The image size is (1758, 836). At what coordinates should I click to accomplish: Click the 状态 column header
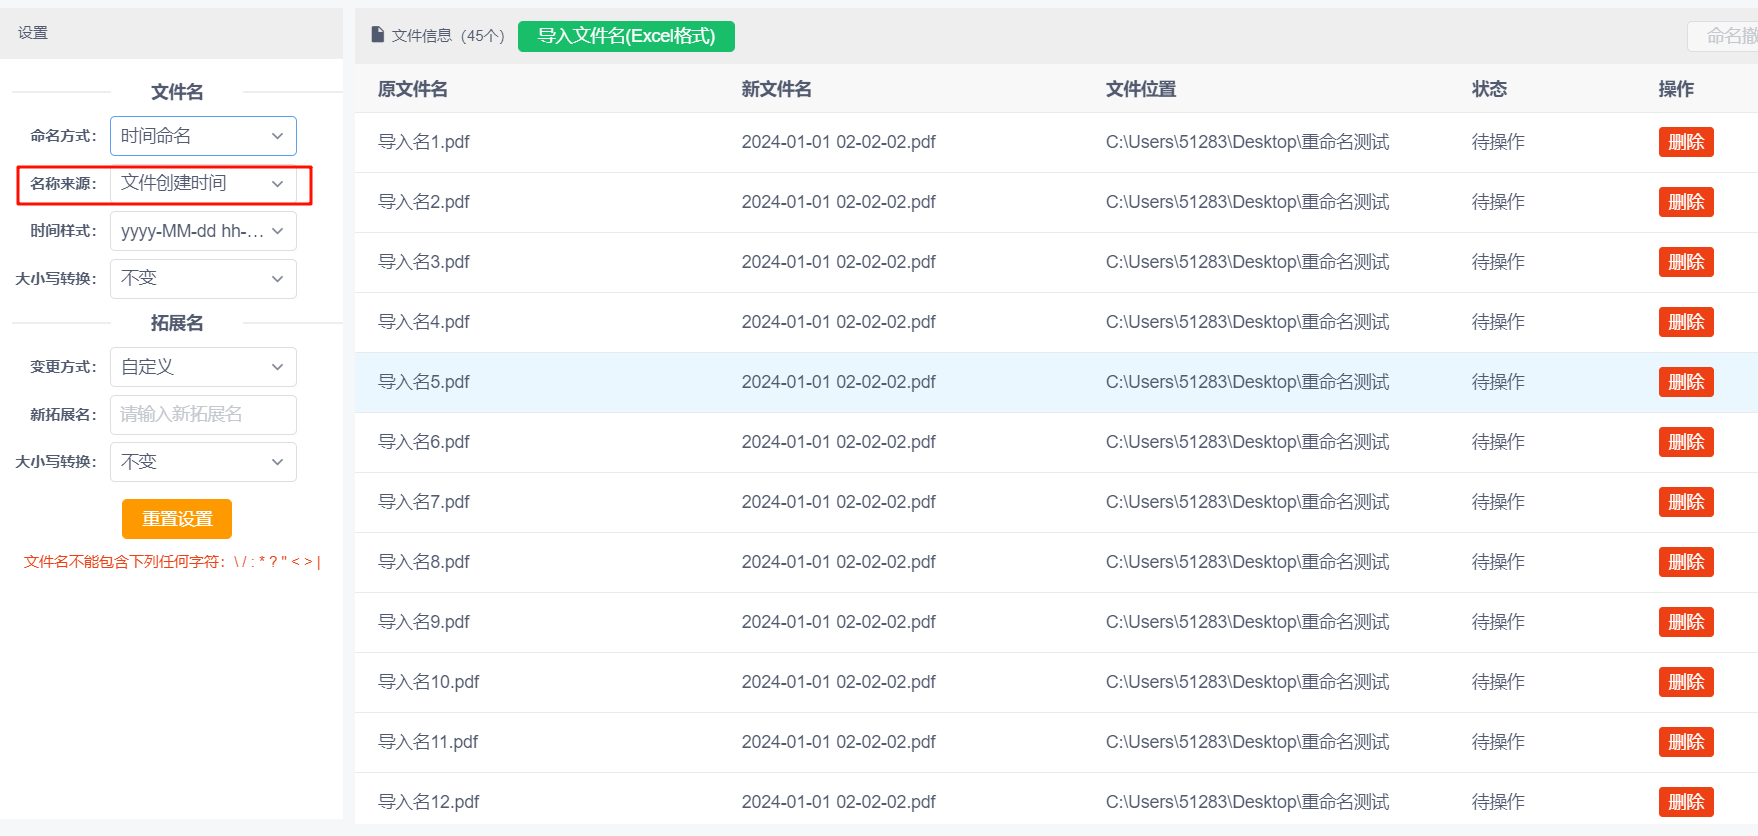[x=1489, y=89]
